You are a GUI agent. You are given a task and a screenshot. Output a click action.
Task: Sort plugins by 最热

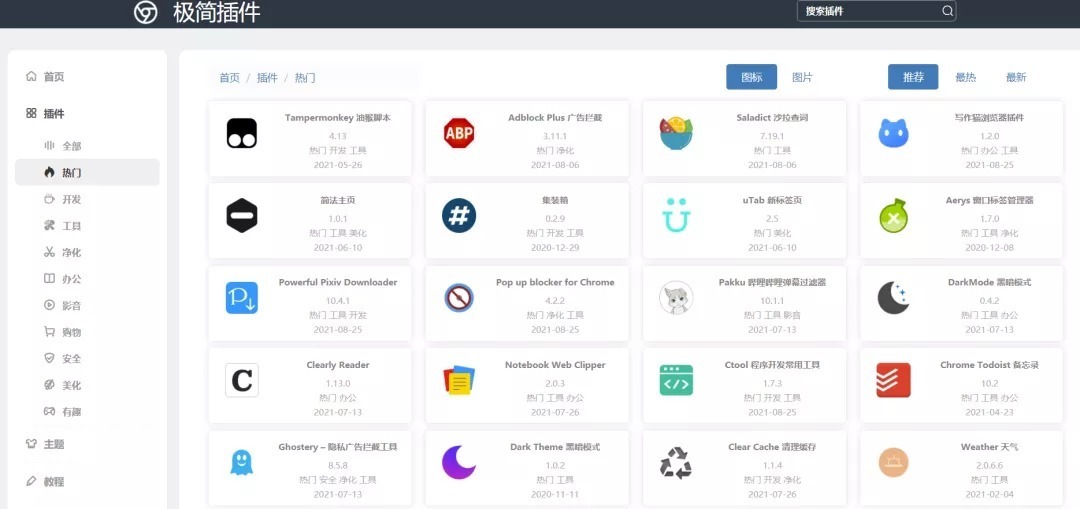pos(965,77)
